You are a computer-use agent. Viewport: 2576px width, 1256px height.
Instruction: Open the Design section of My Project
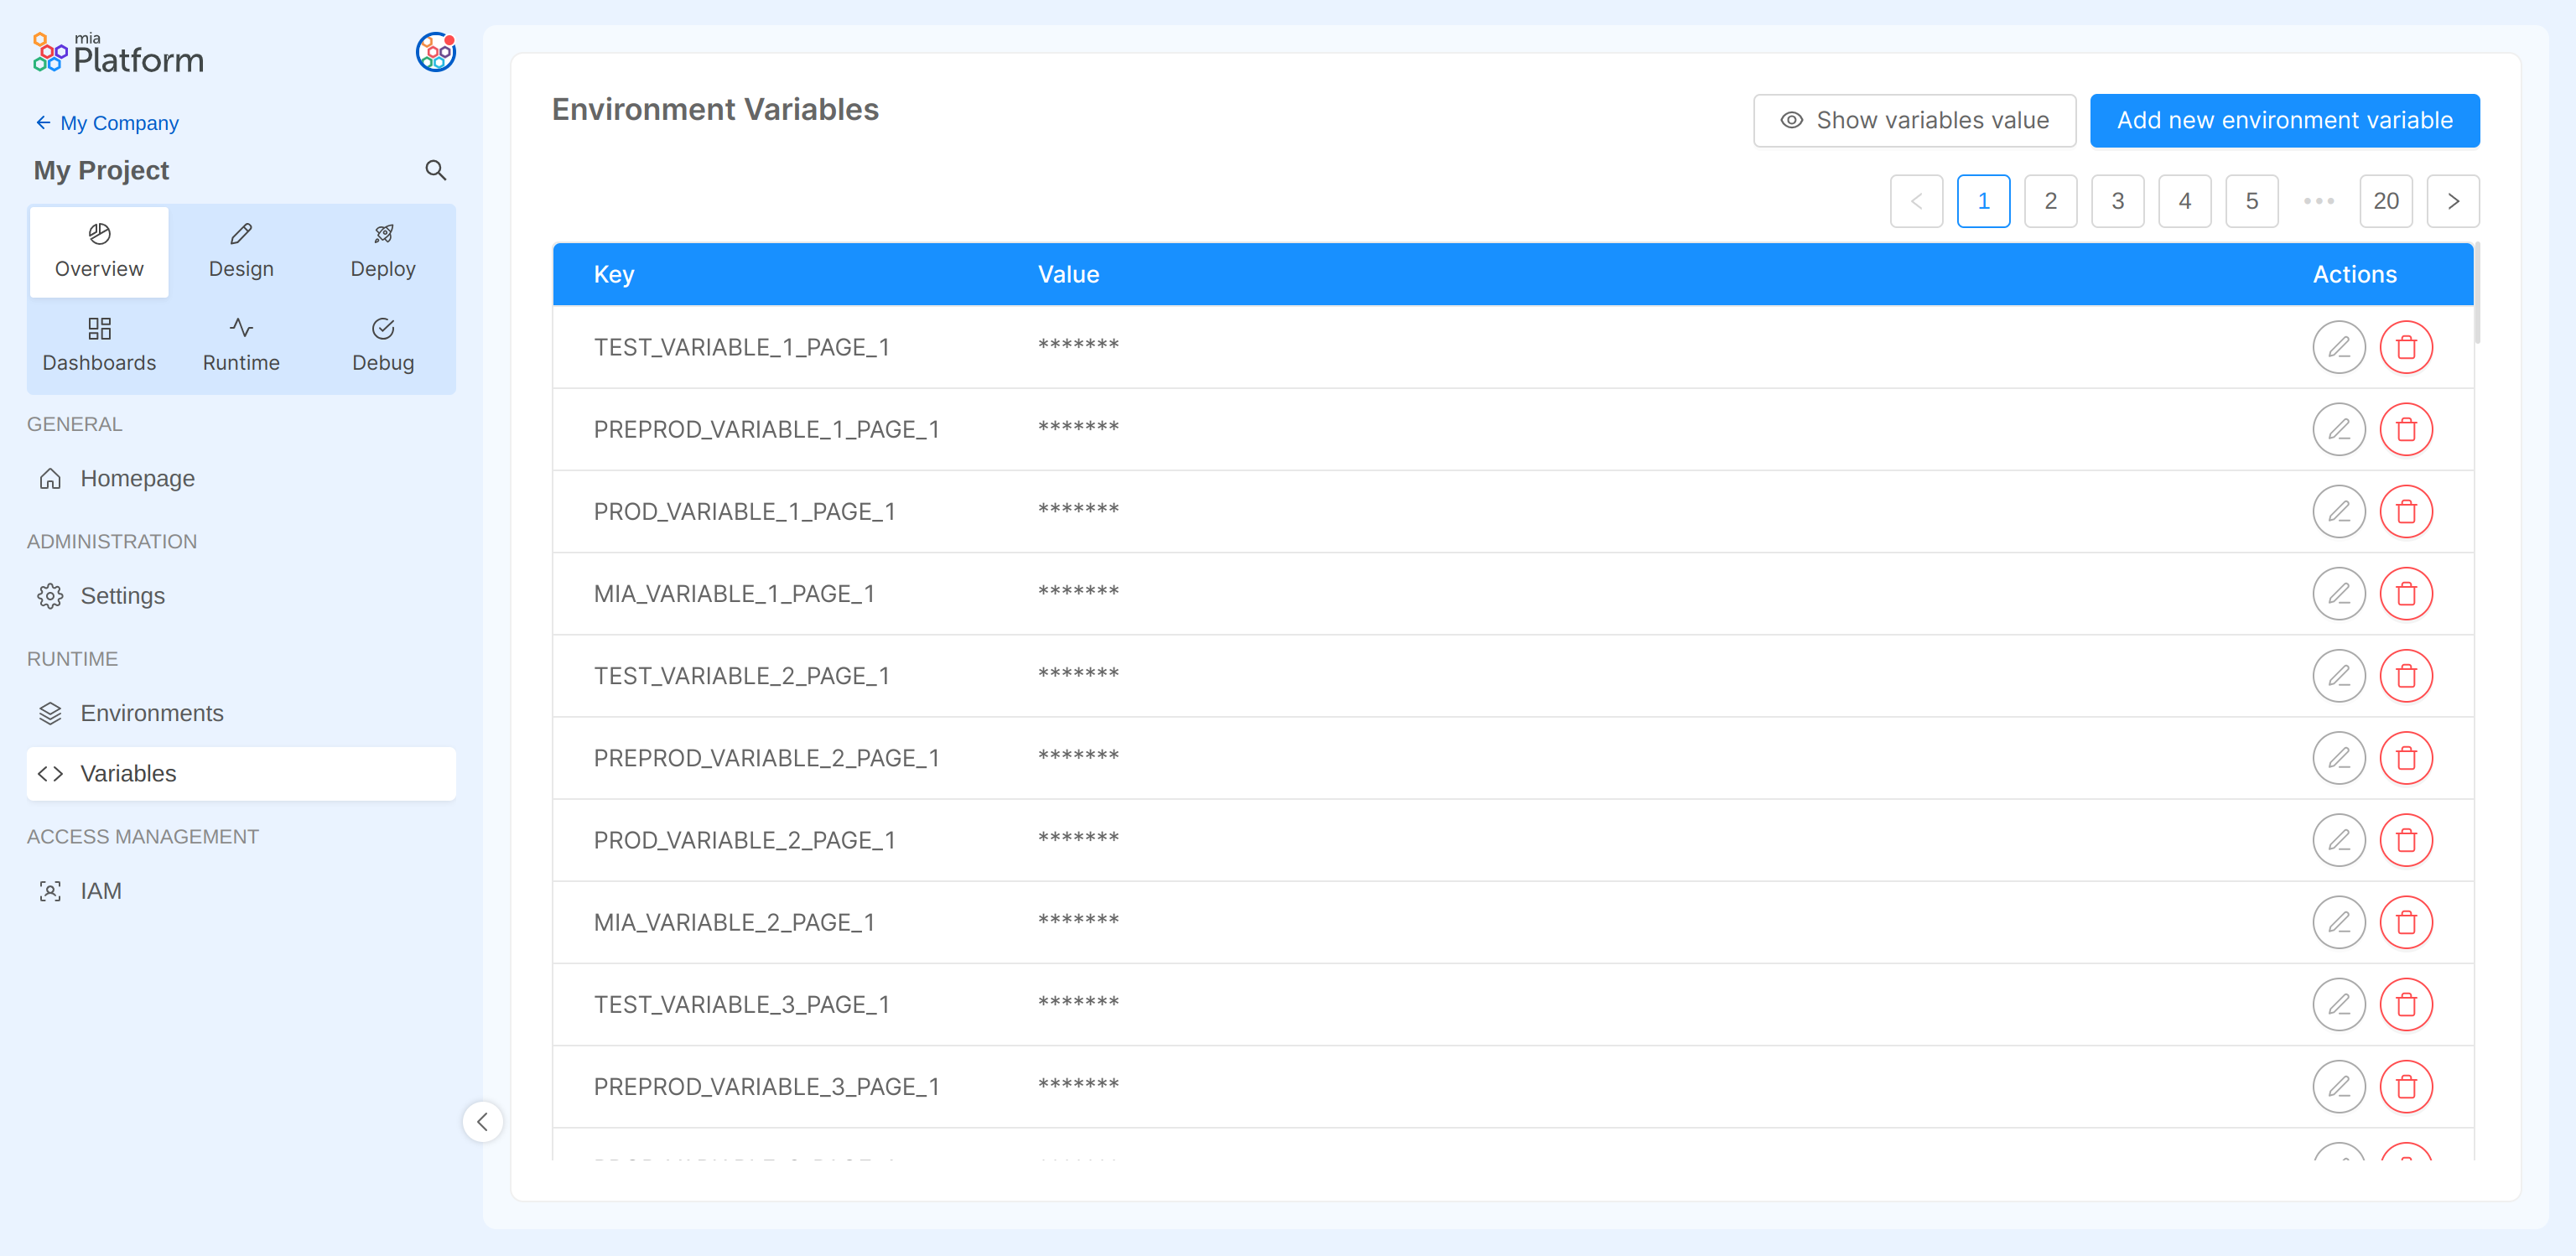tap(240, 250)
